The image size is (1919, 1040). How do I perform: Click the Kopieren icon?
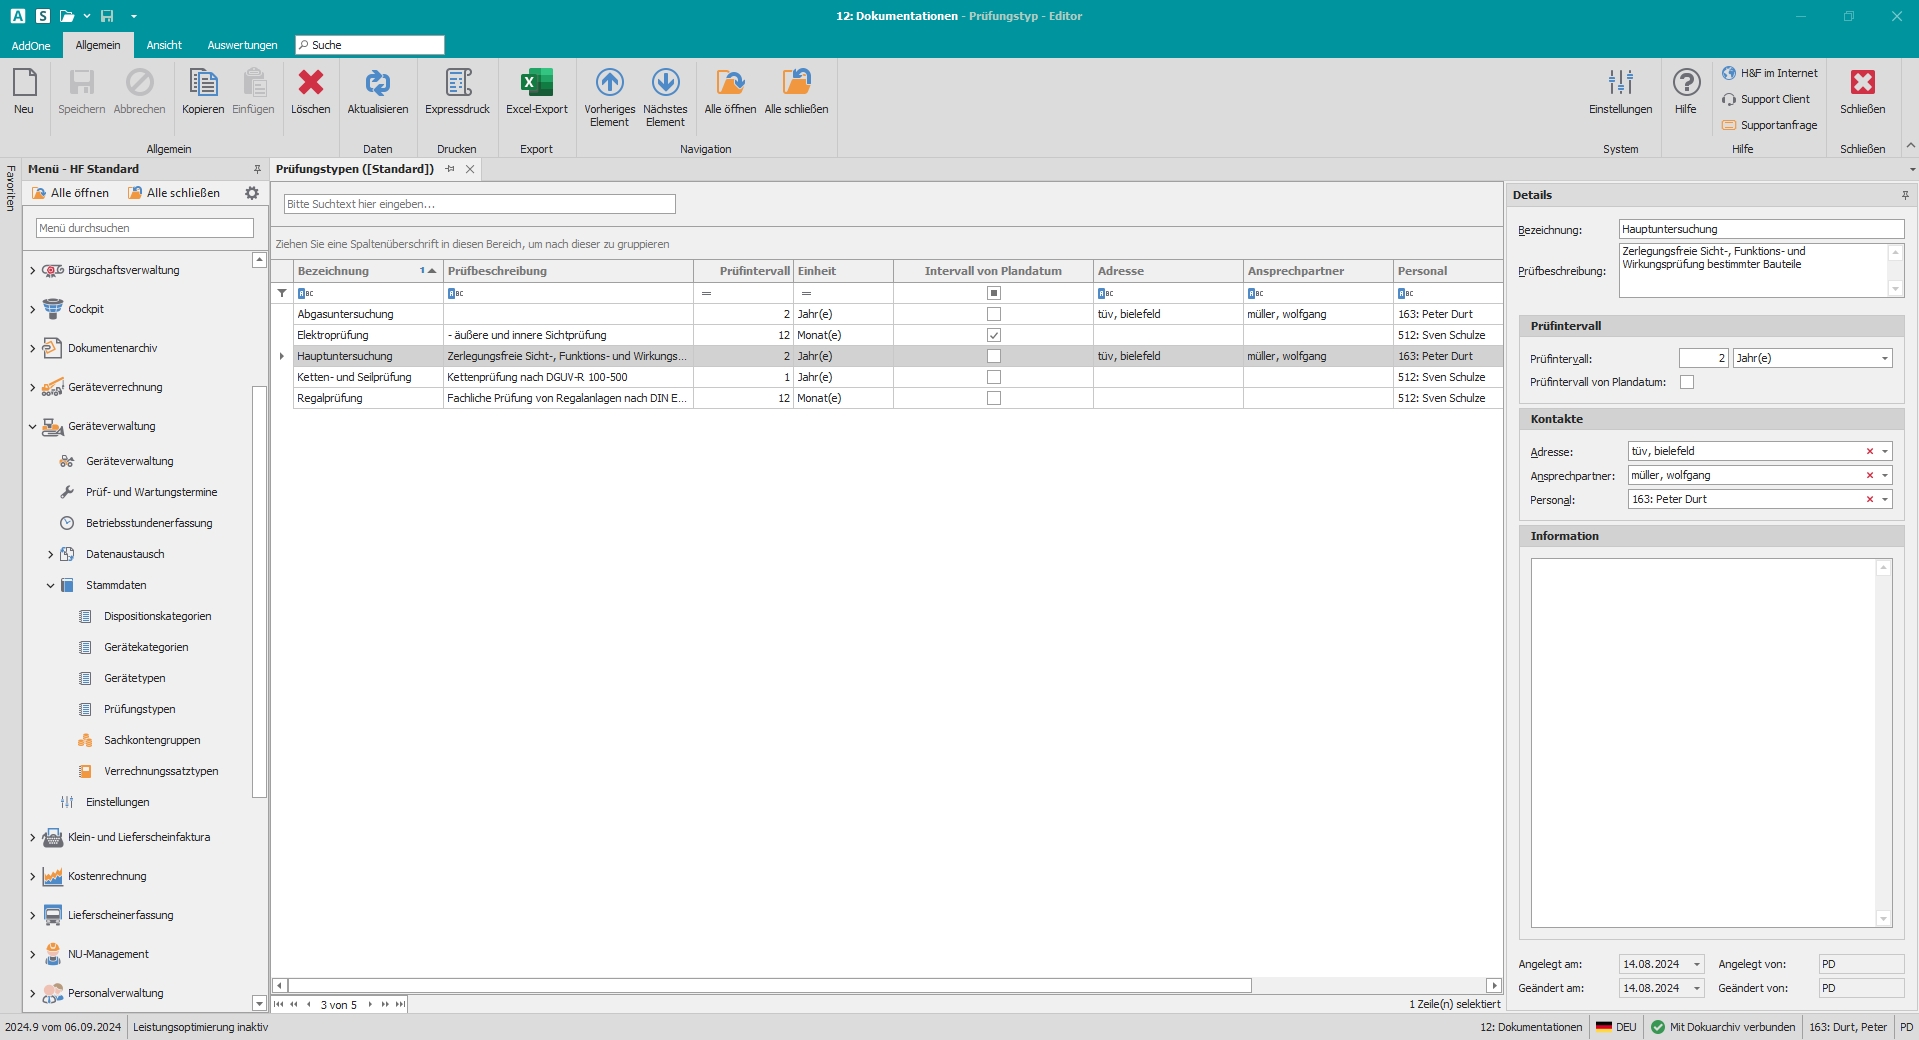203,83
